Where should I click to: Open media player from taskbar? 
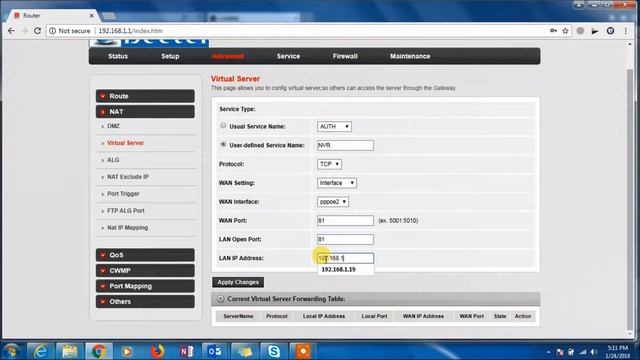point(127,351)
